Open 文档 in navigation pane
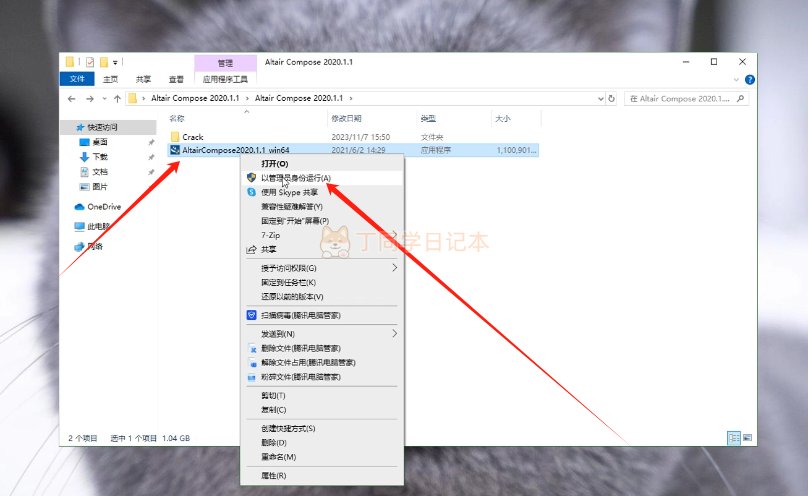Screen dimensions: 808x496 pos(100,172)
